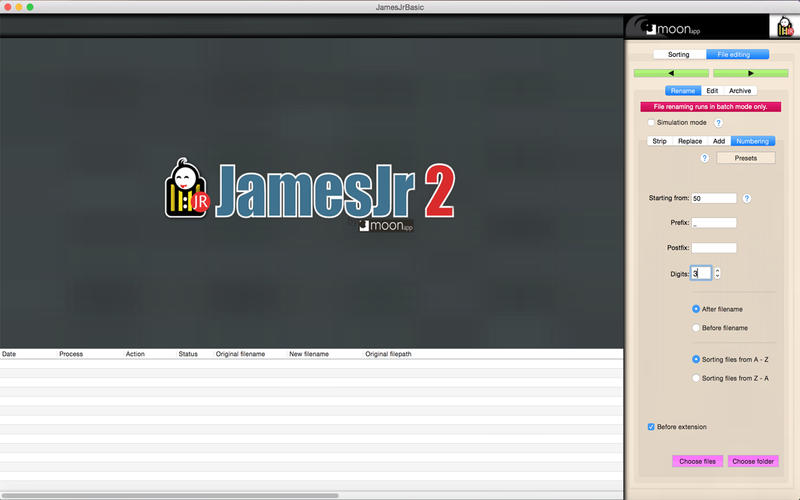Click the Prefix input field
Viewport: 800px width, 500px height.
click(714, 223)
